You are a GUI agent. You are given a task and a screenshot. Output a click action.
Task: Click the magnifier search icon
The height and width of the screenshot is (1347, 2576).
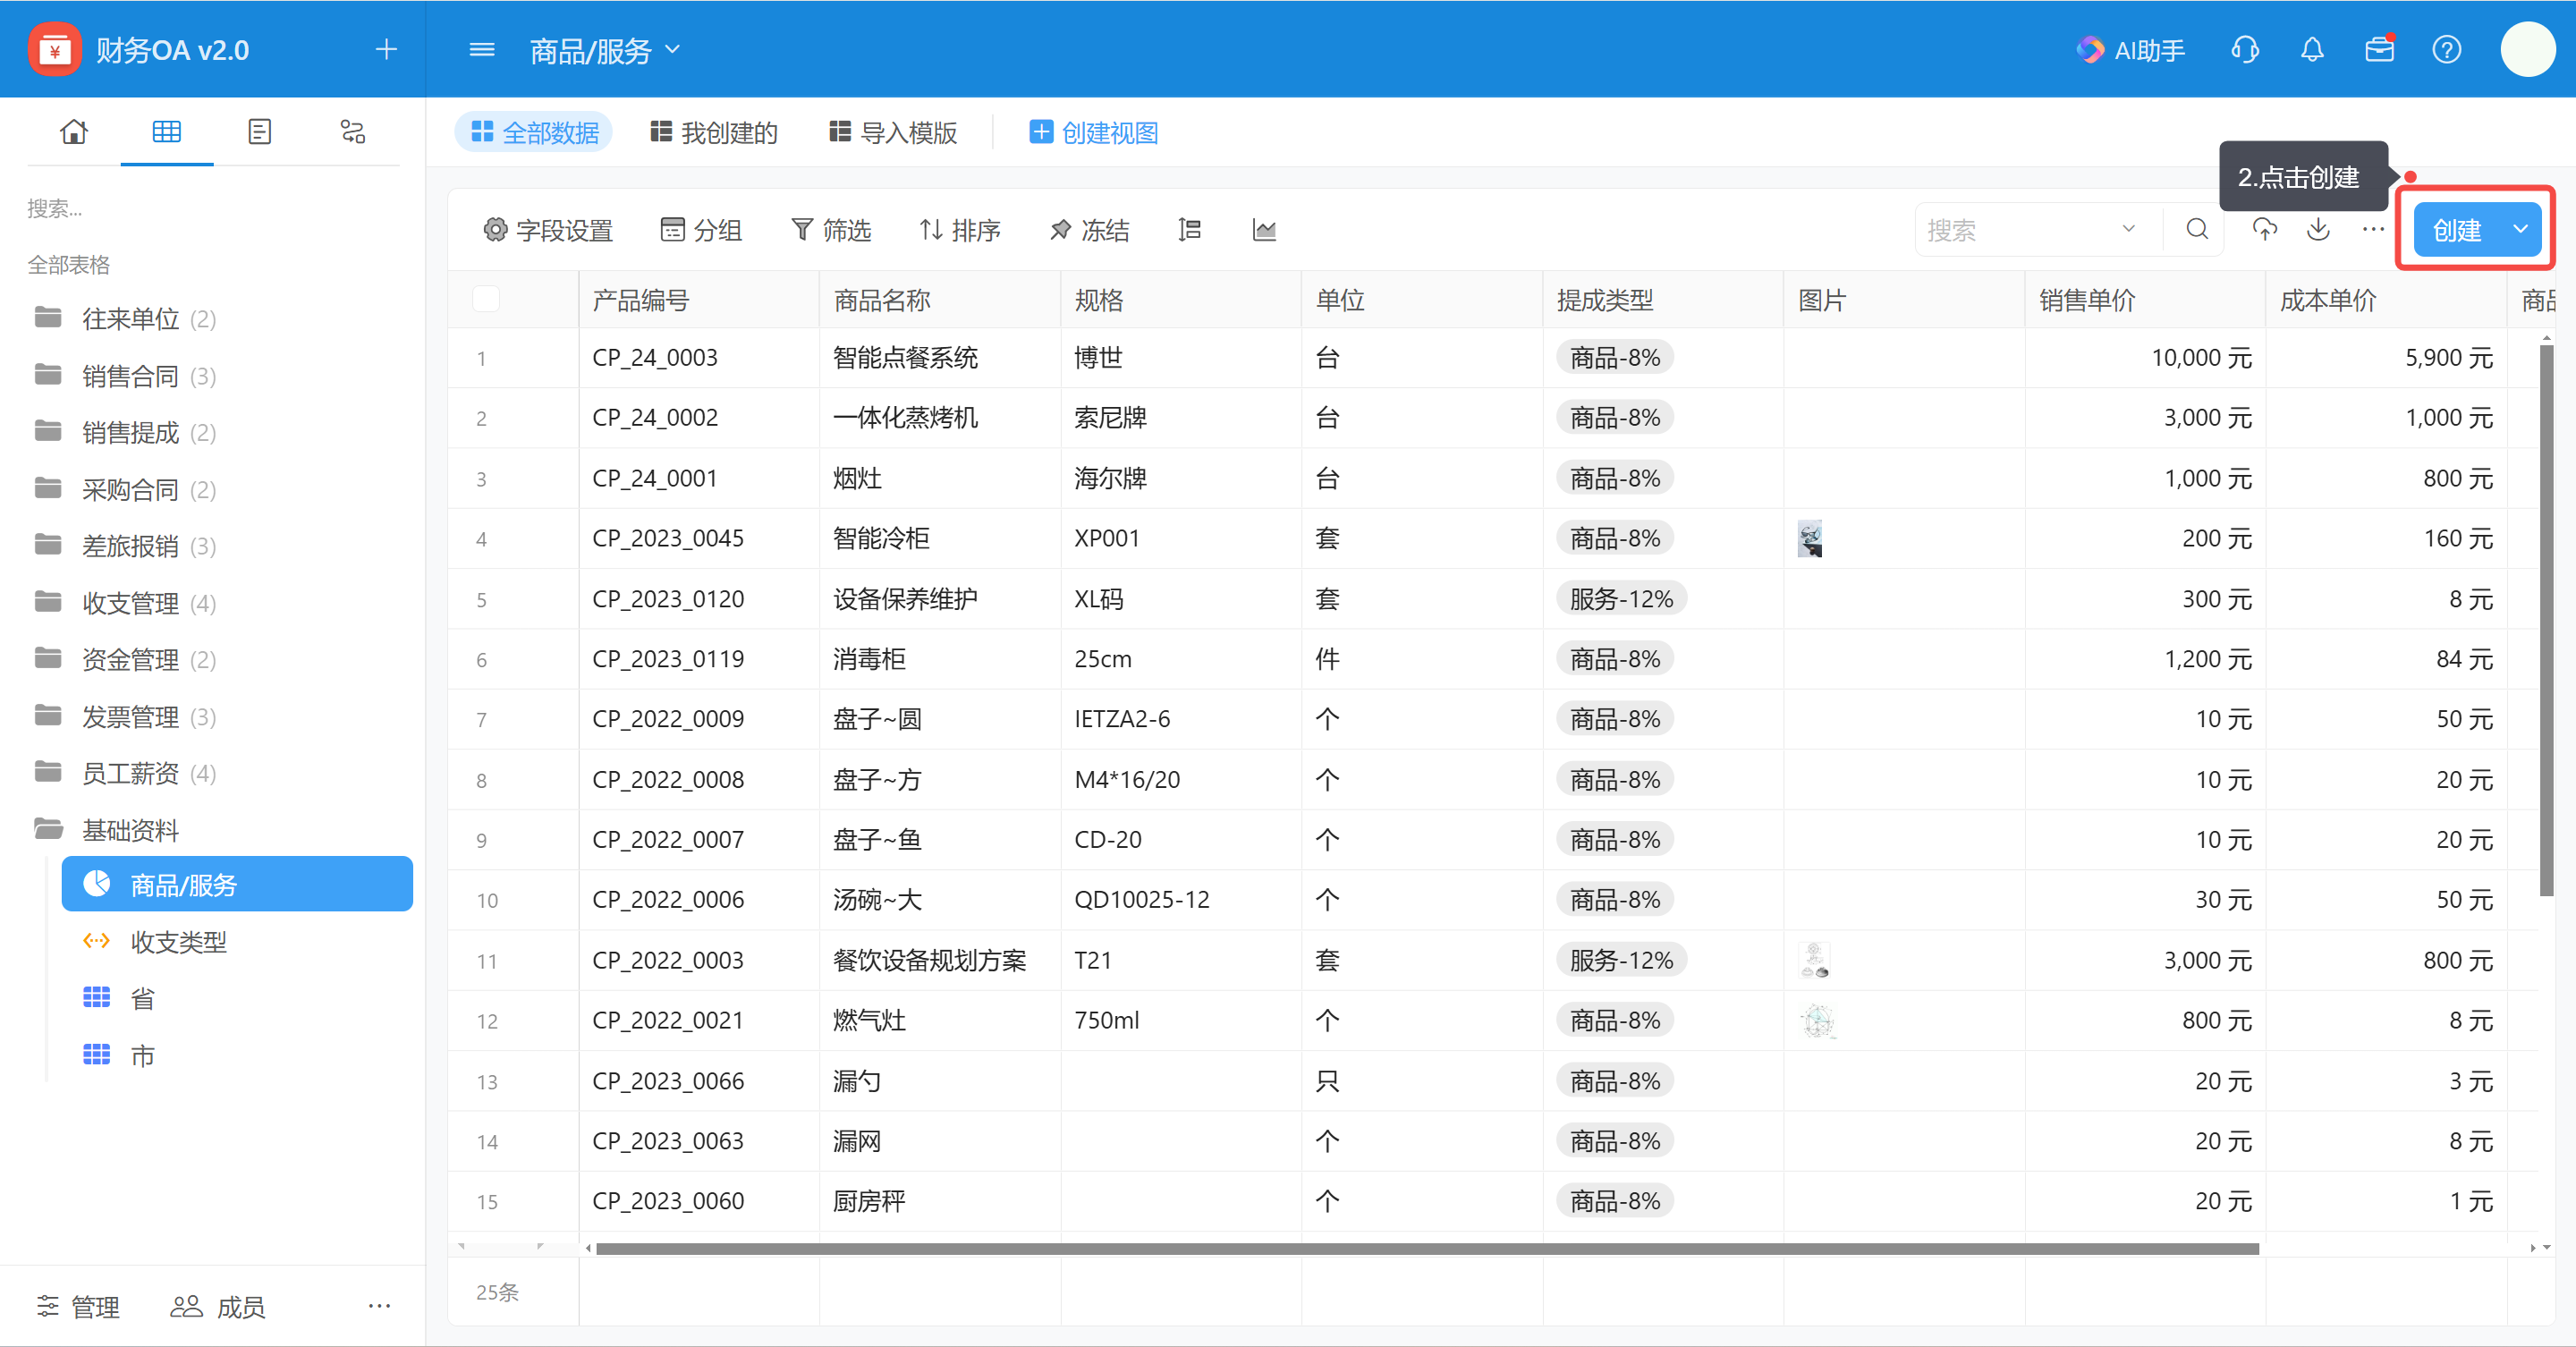(2197, 230)
